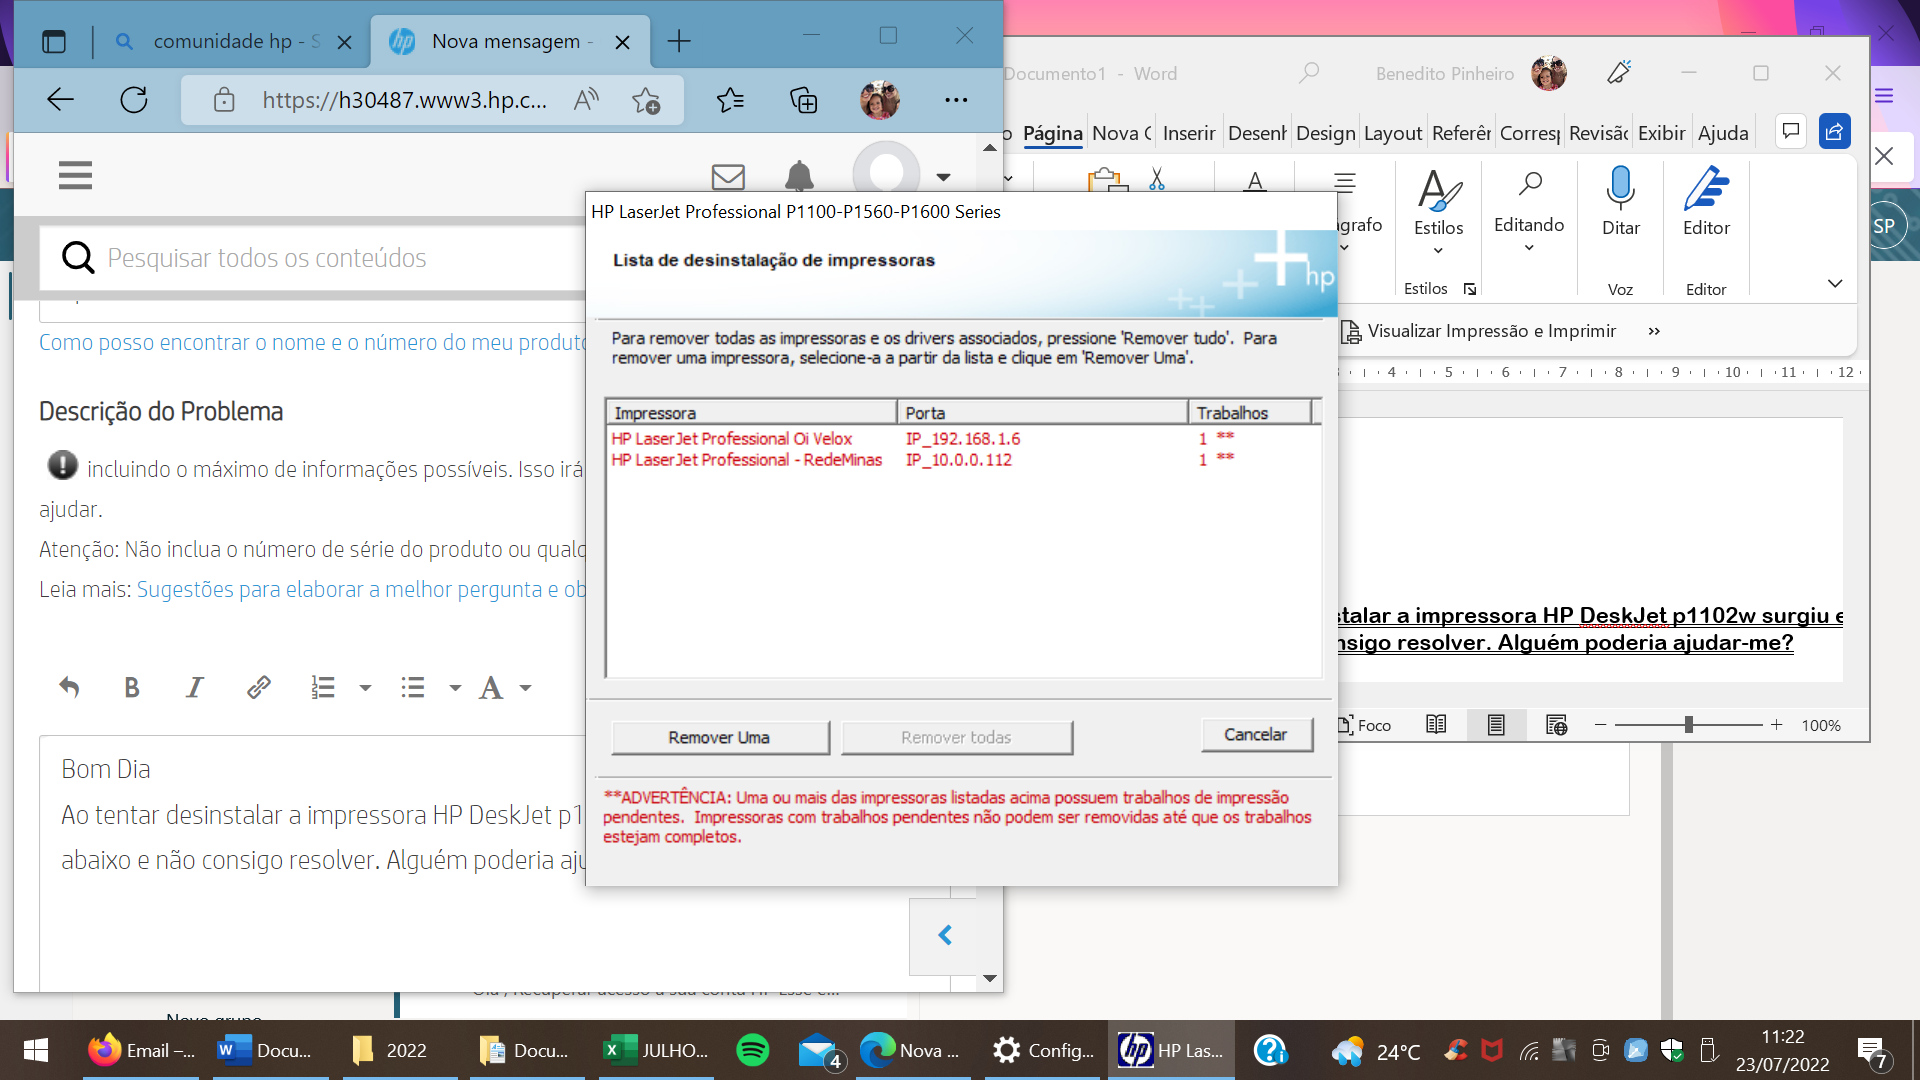
Task: Open Windows Start menu
Action: 36,1050
